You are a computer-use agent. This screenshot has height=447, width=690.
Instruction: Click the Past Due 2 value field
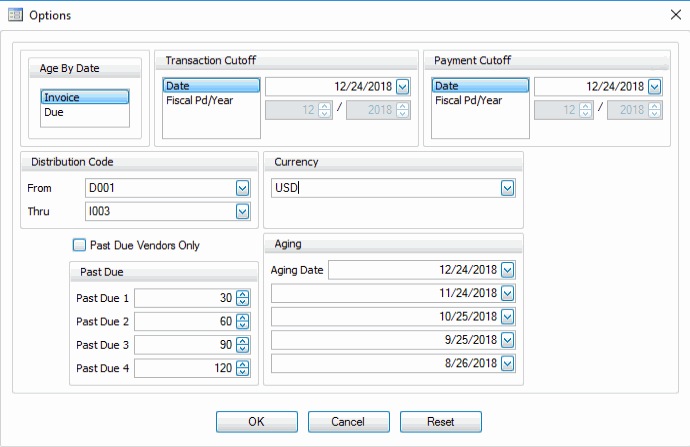click(x=184, y=321)
